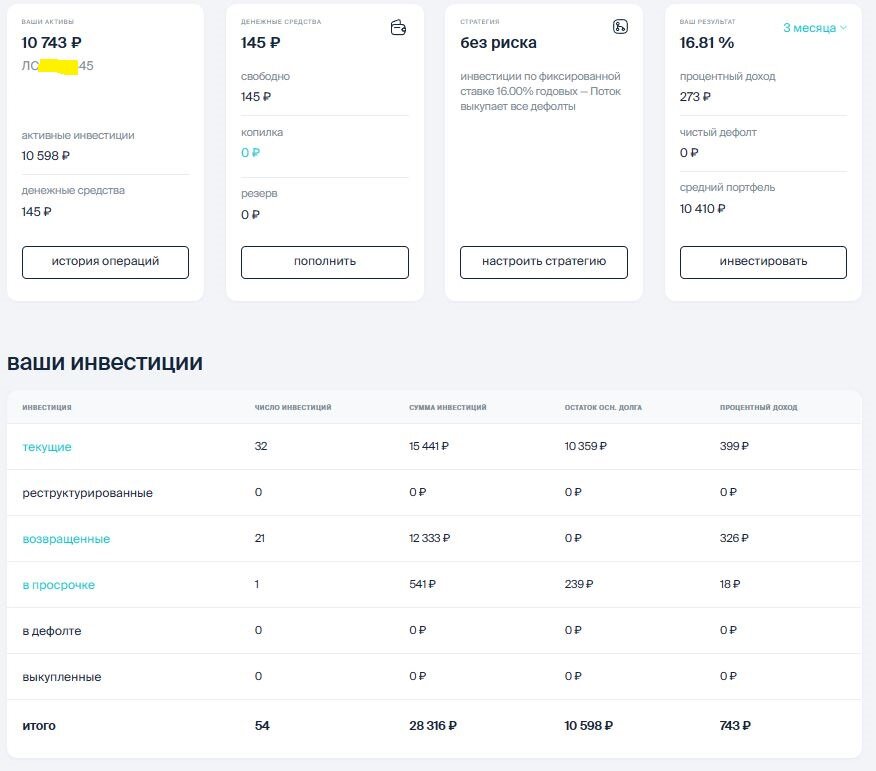Viewport: 876px width, 771px height.
Task: Click 541 ₽ in в просрочке row
Action: tap(422, 584)
